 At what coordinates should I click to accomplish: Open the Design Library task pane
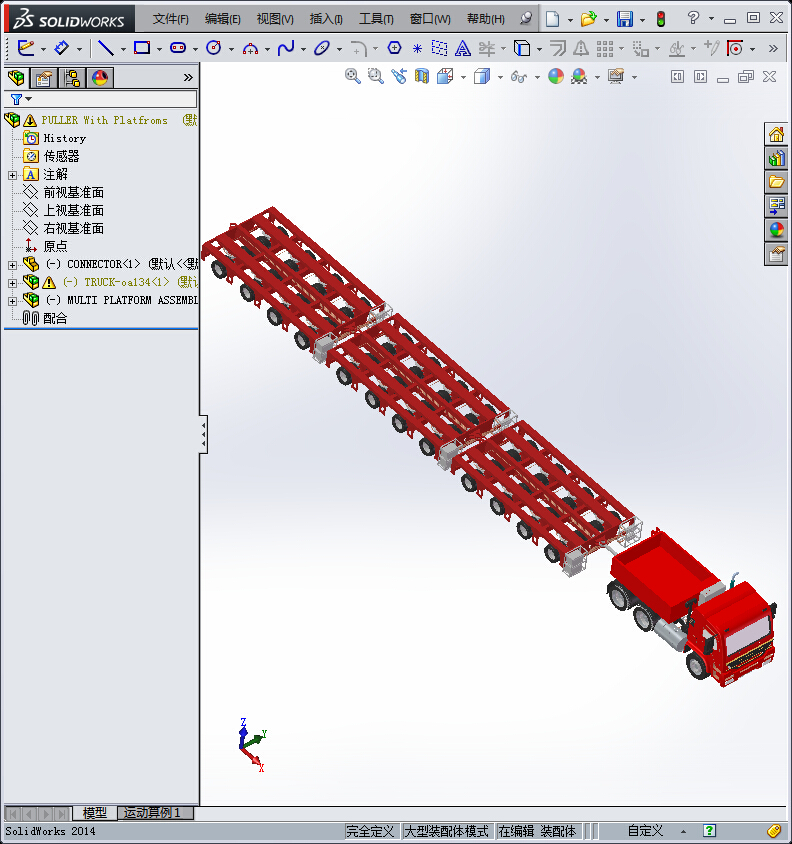[x=776, y=158]
